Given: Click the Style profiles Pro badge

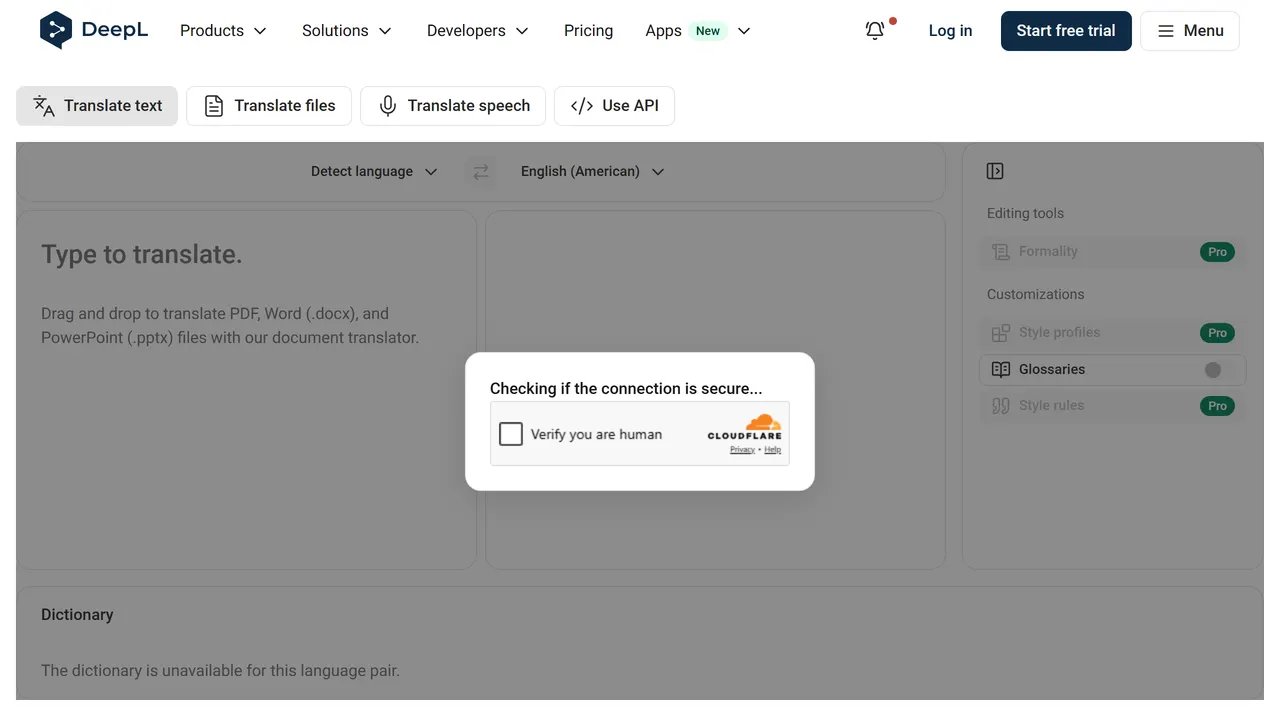Looking at the screenshot, I should 1217,333.
